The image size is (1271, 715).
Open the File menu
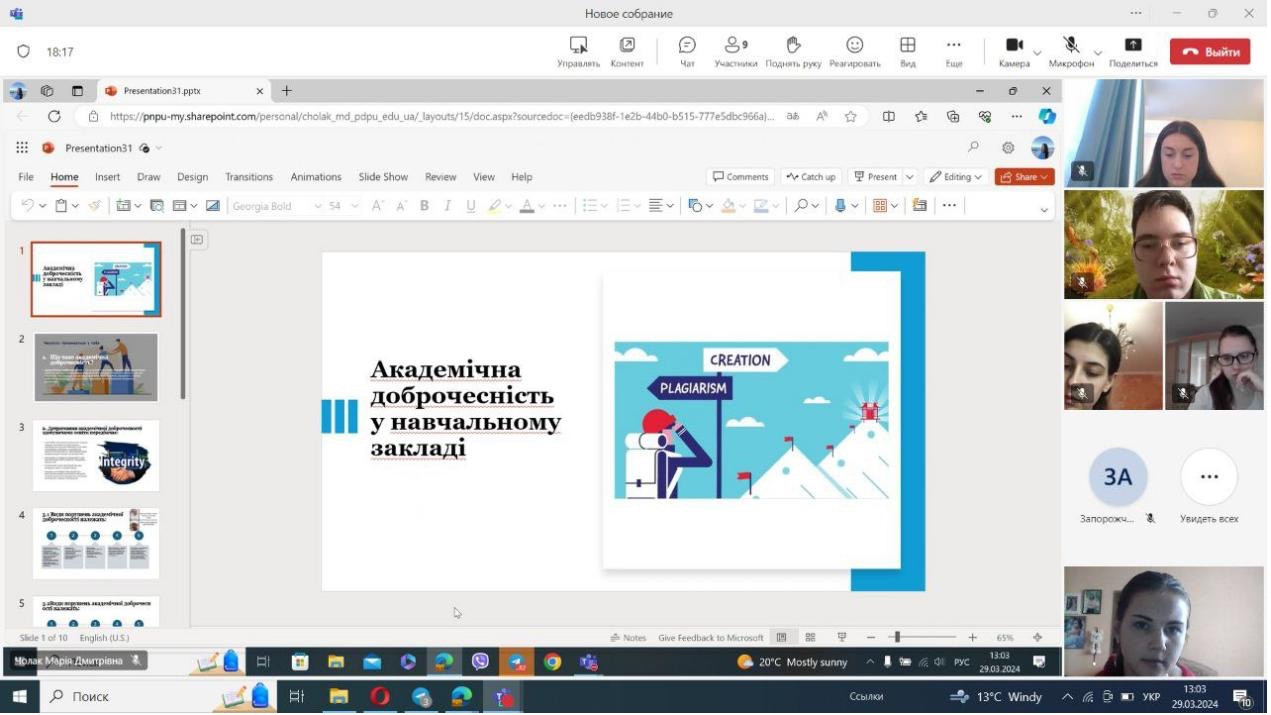26,177
